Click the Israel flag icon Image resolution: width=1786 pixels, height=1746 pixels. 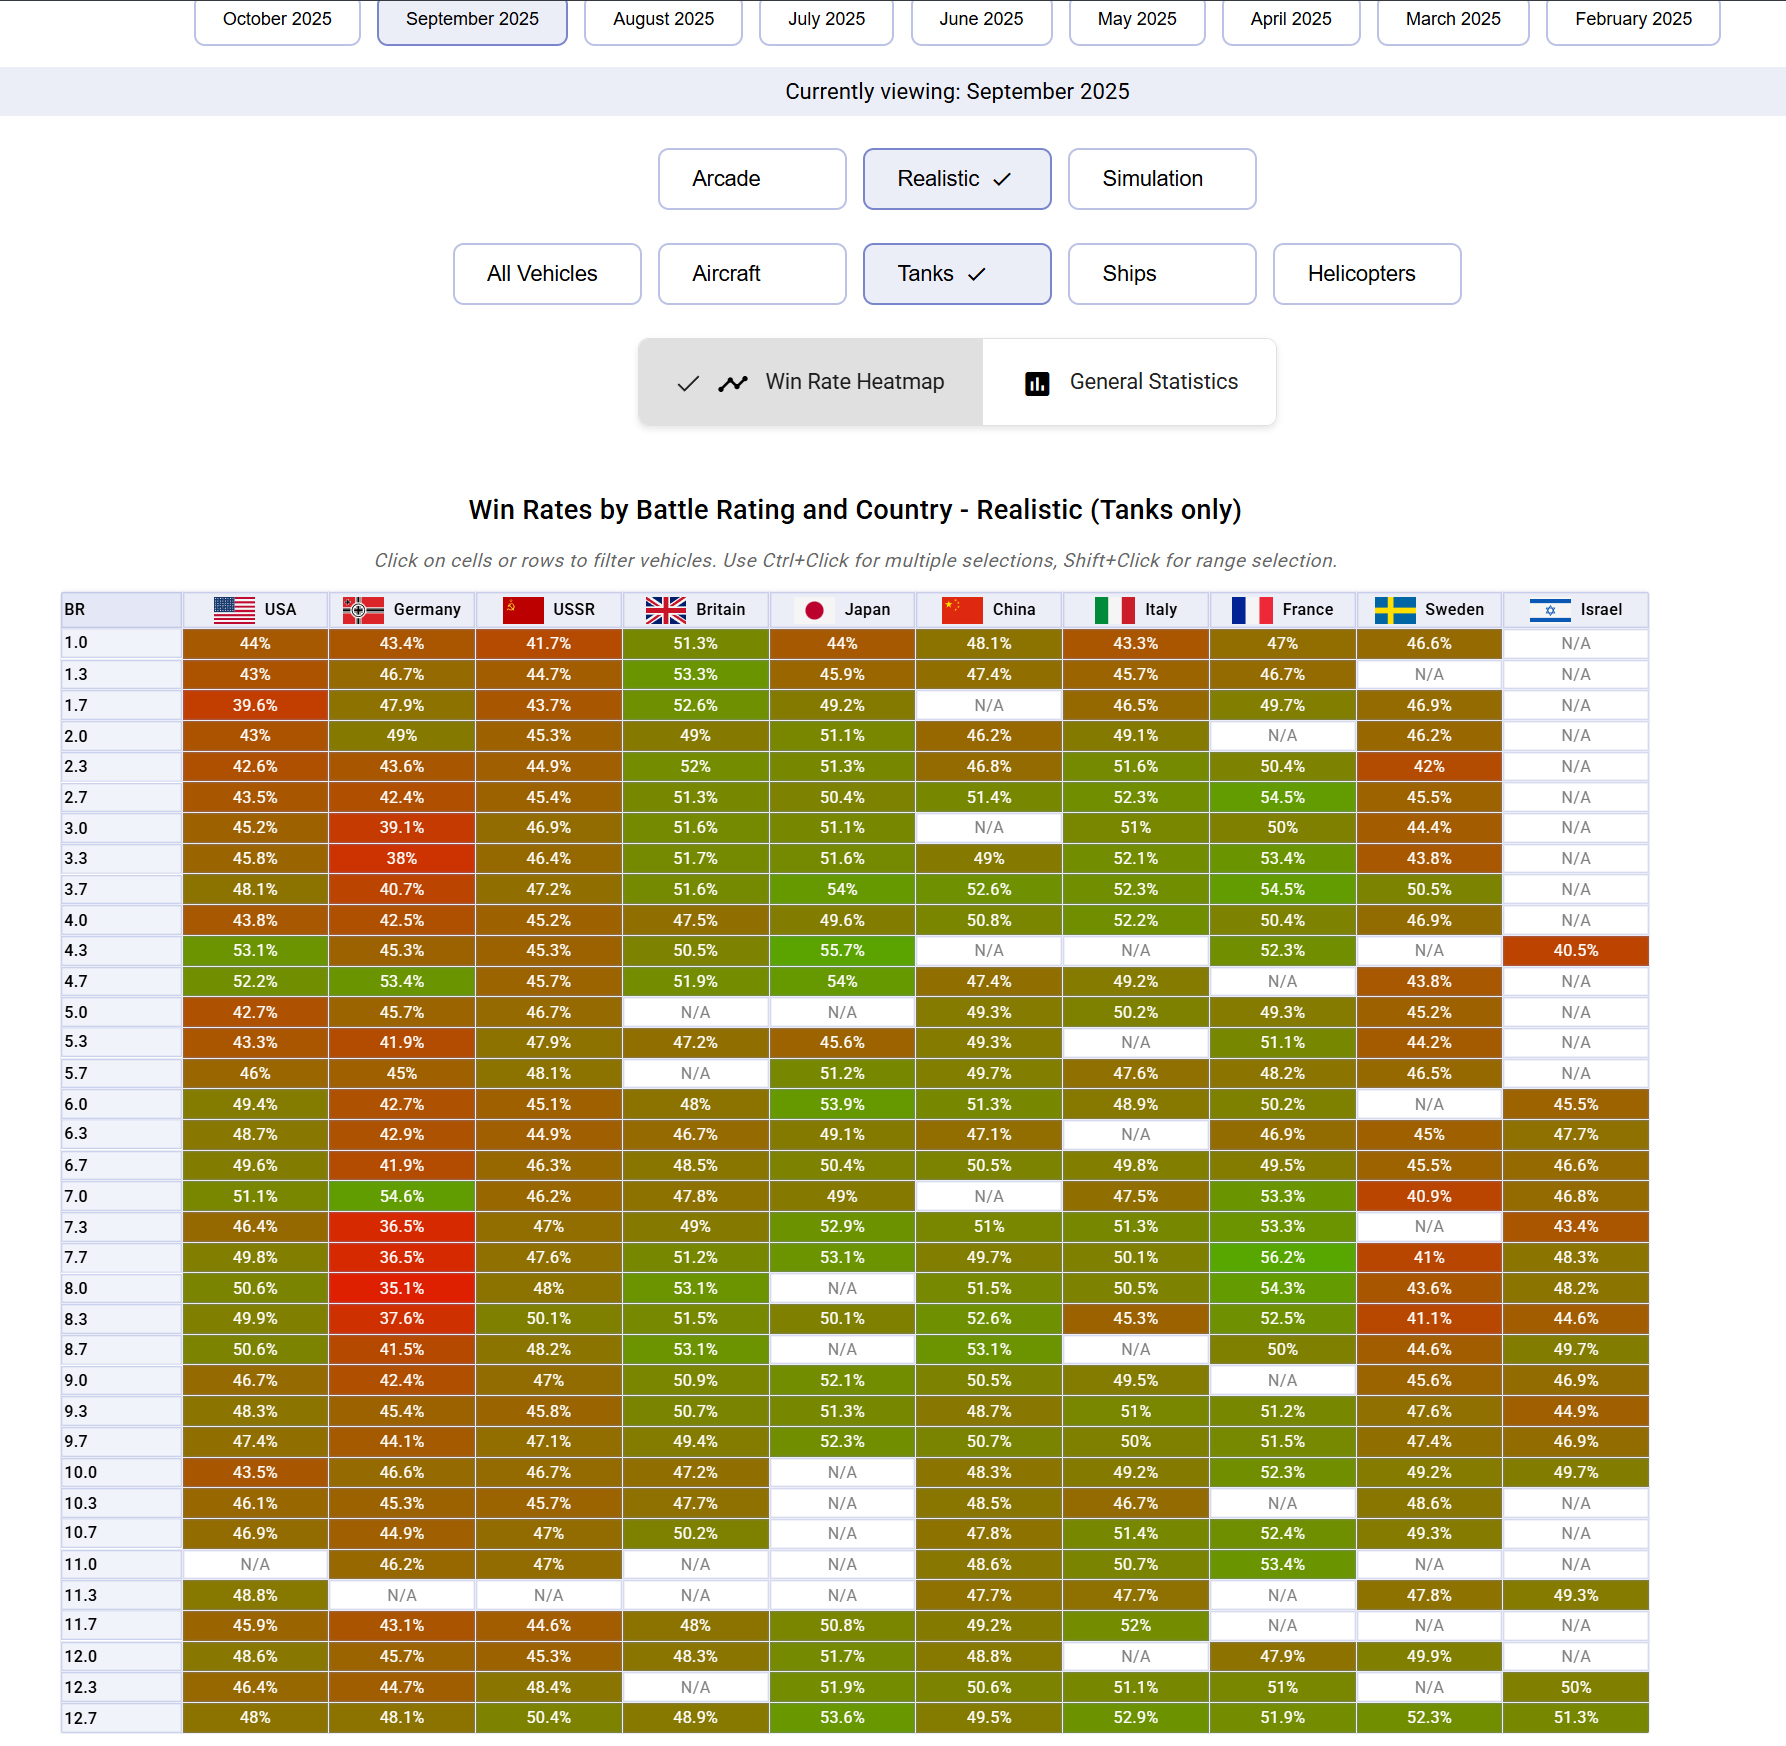(1550, 610)
